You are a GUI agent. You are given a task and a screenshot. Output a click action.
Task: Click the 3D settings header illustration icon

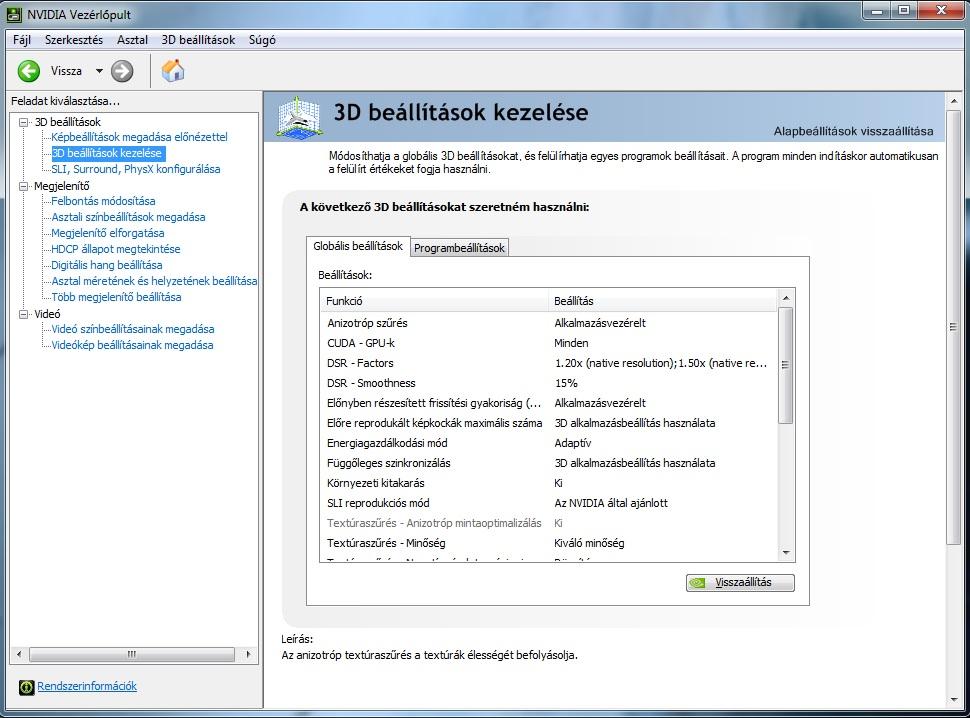coord(299,116)
